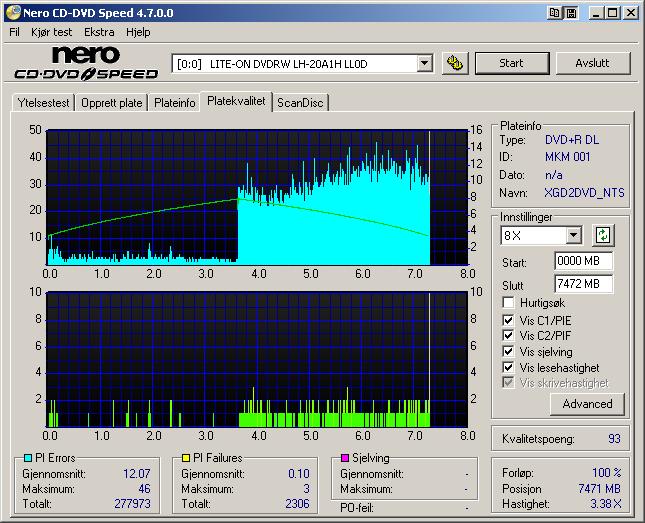Click the Nero CD-DVD Speed logo

[x=86, y=63]
